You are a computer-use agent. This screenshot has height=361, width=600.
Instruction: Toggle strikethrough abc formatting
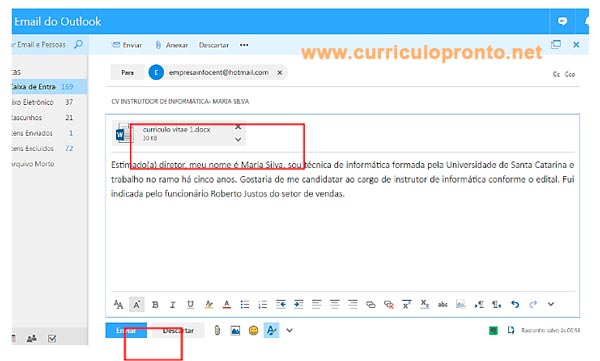(x=443, y=305)
